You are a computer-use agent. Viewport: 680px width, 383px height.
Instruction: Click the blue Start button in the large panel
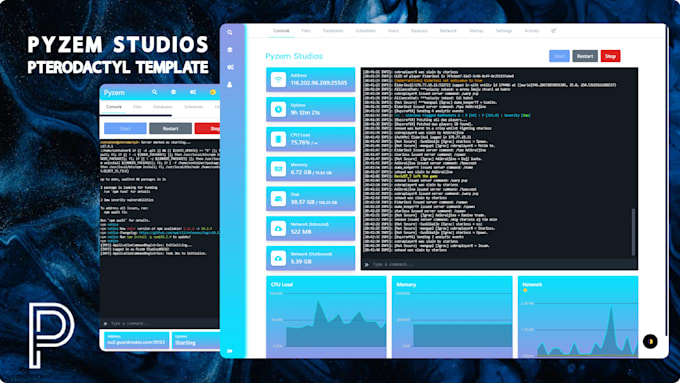[559, 56]
